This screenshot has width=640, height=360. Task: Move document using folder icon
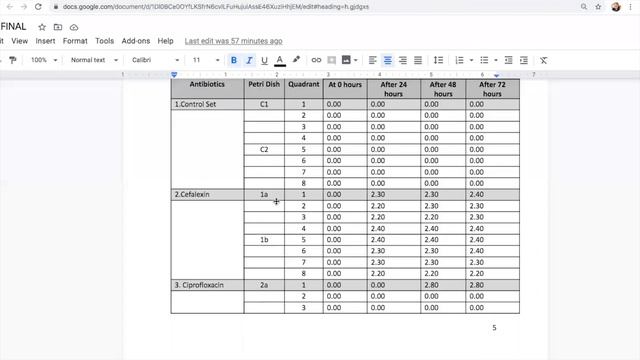click(x=58, y=27)
